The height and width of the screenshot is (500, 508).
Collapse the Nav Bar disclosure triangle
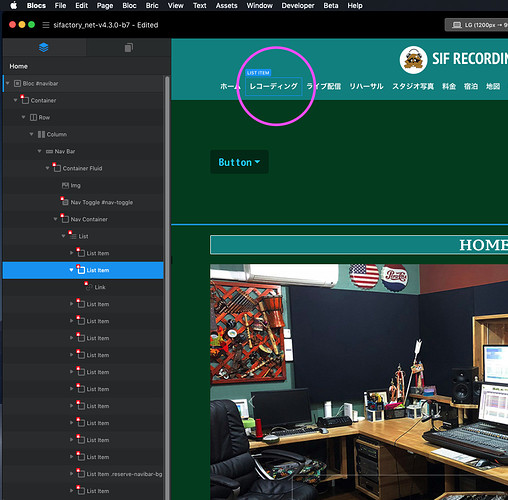(x=39, y=151)
